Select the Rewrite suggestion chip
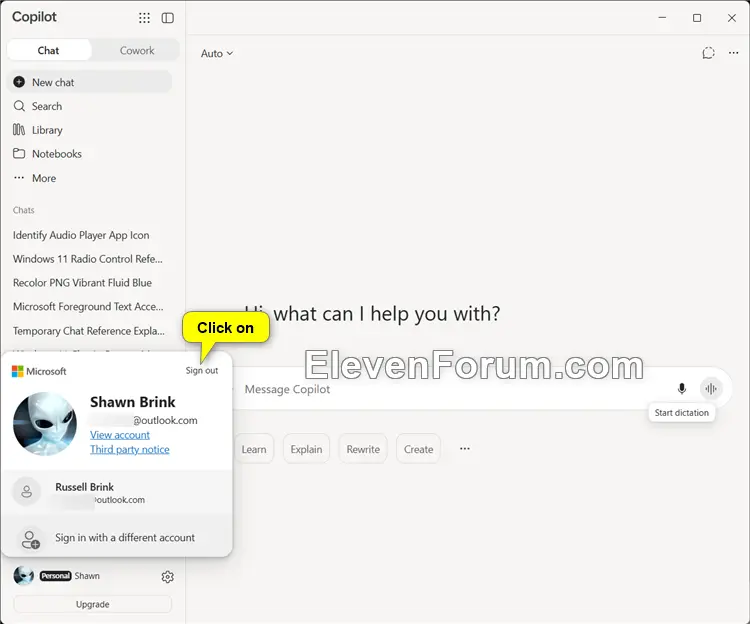750x624 pixels. [x=363, y=449]
